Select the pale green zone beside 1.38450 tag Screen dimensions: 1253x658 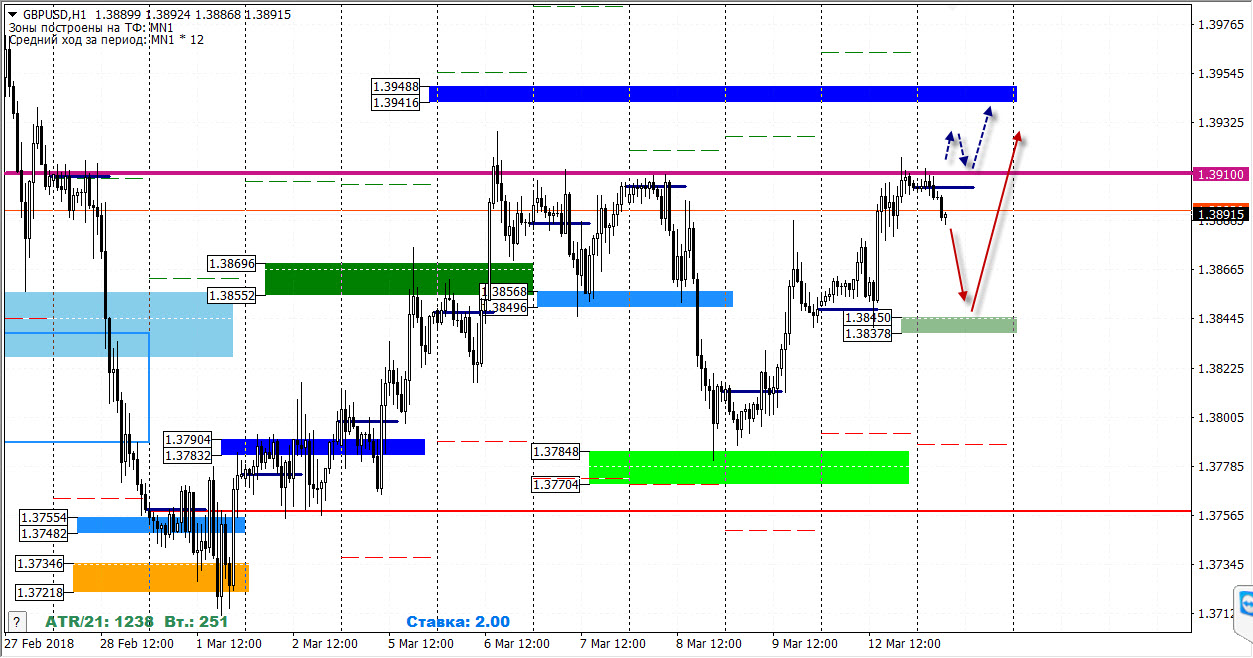point(959,325)
